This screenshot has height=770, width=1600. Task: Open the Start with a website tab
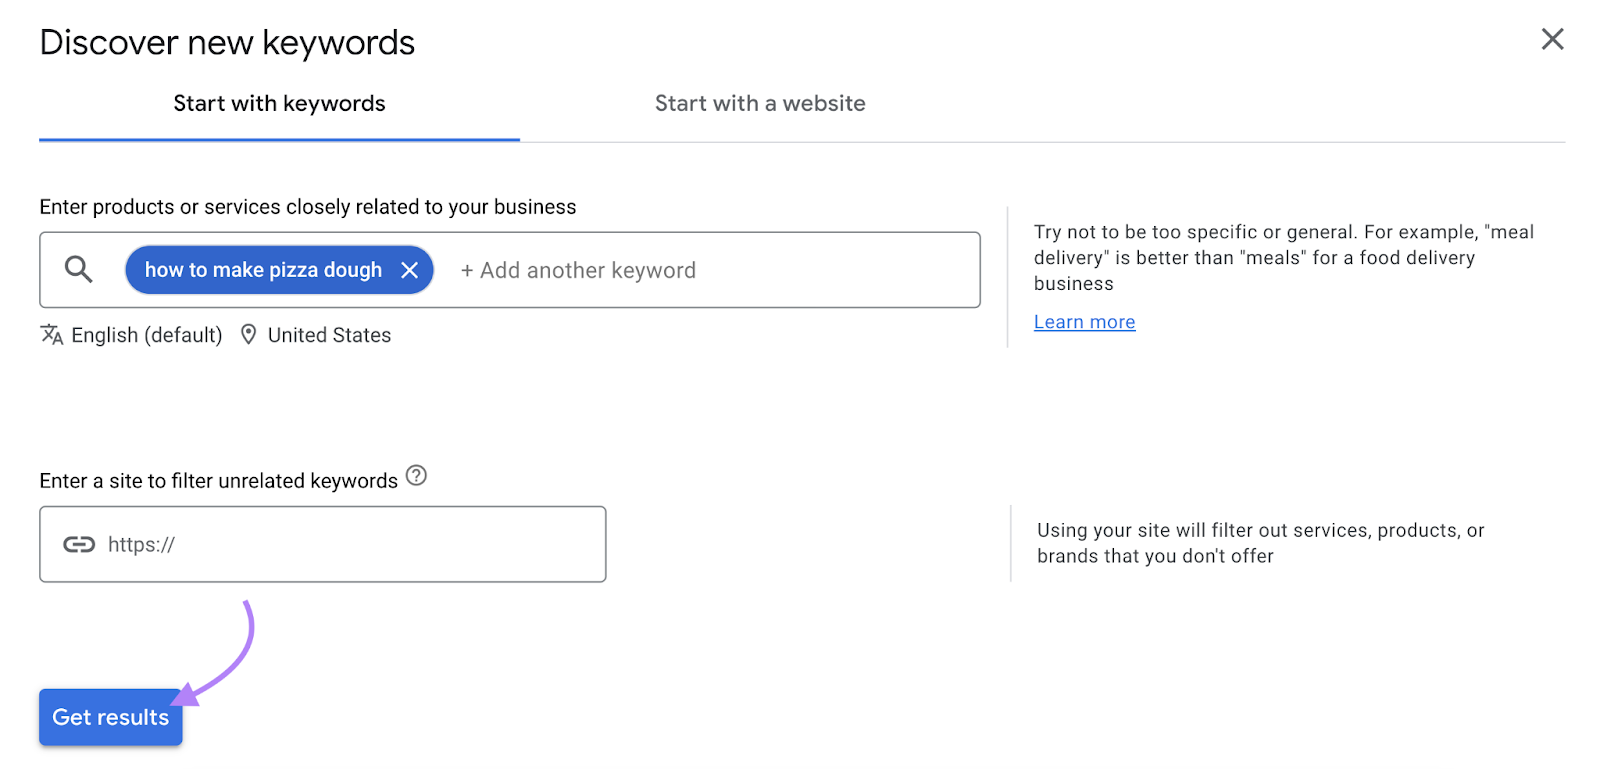[760, 104]
